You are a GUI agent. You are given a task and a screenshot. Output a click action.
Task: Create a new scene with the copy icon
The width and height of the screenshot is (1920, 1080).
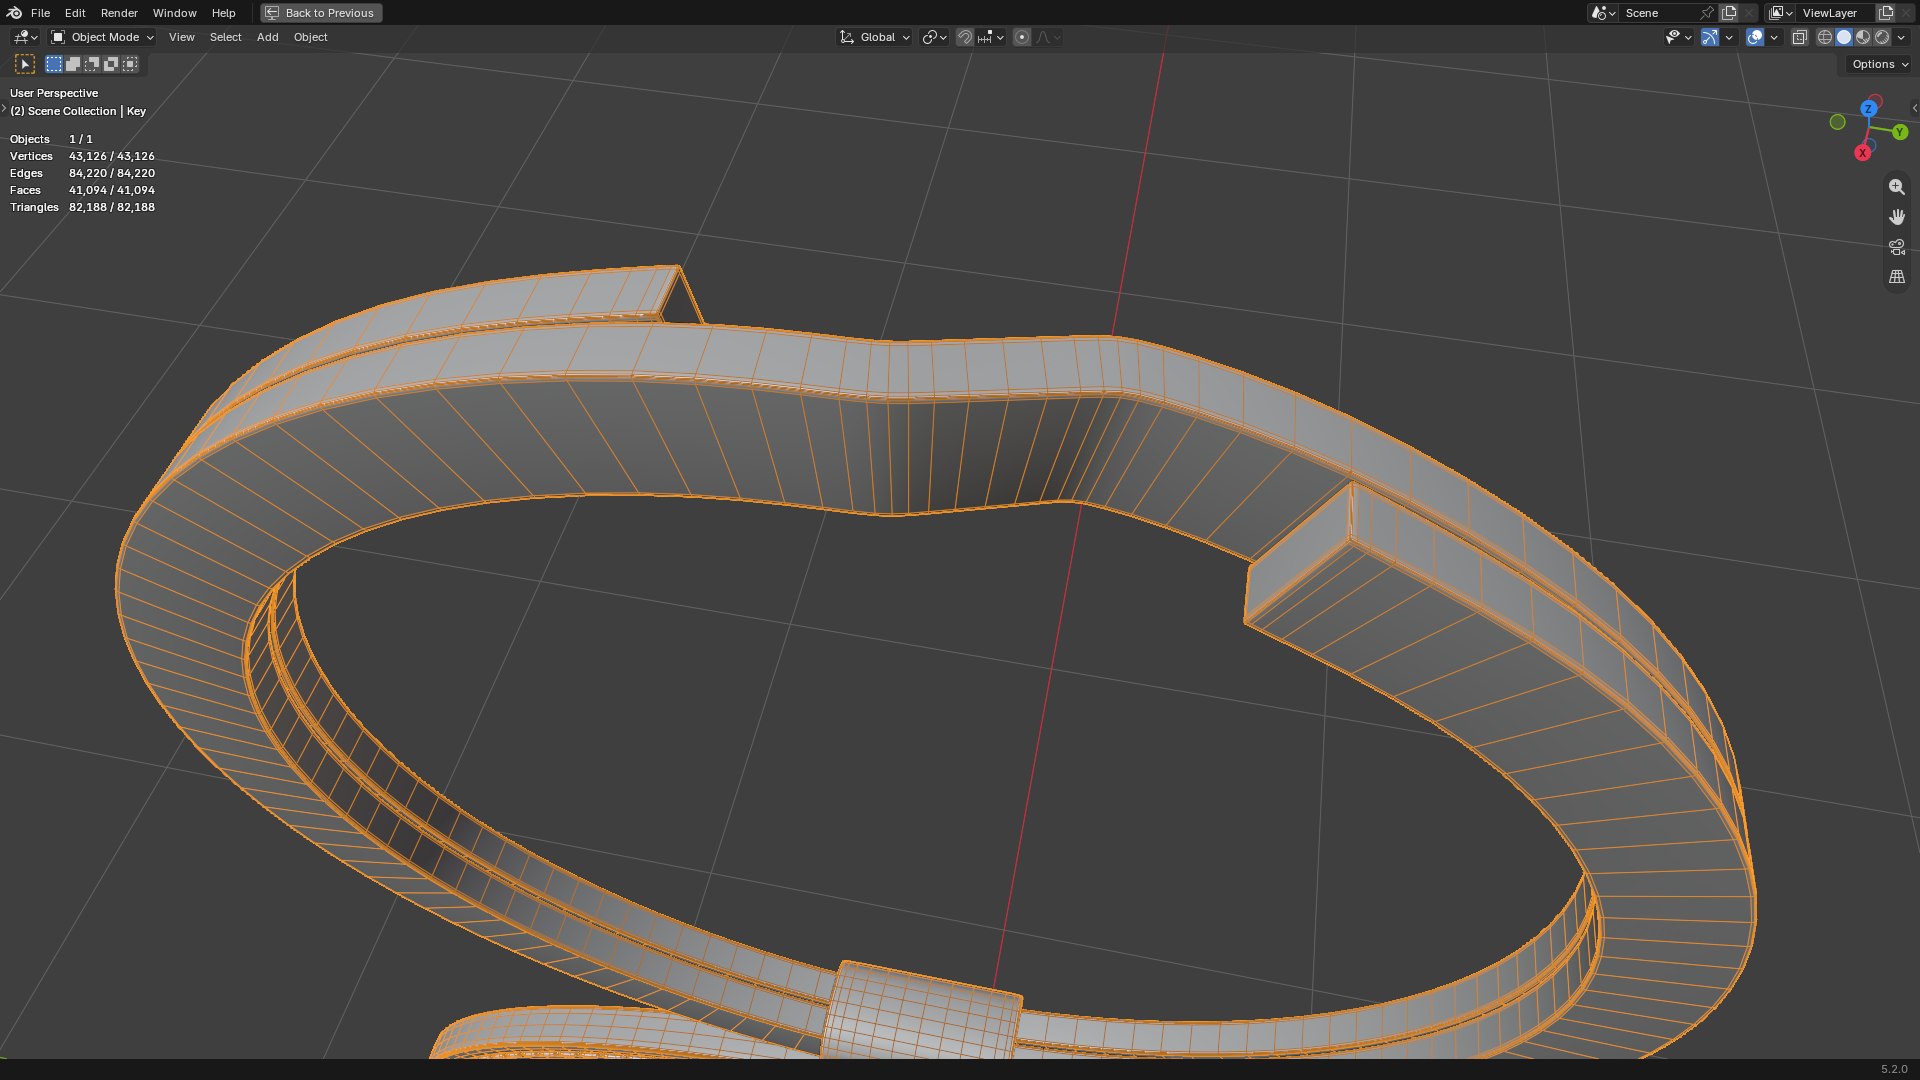point(1729,13)
